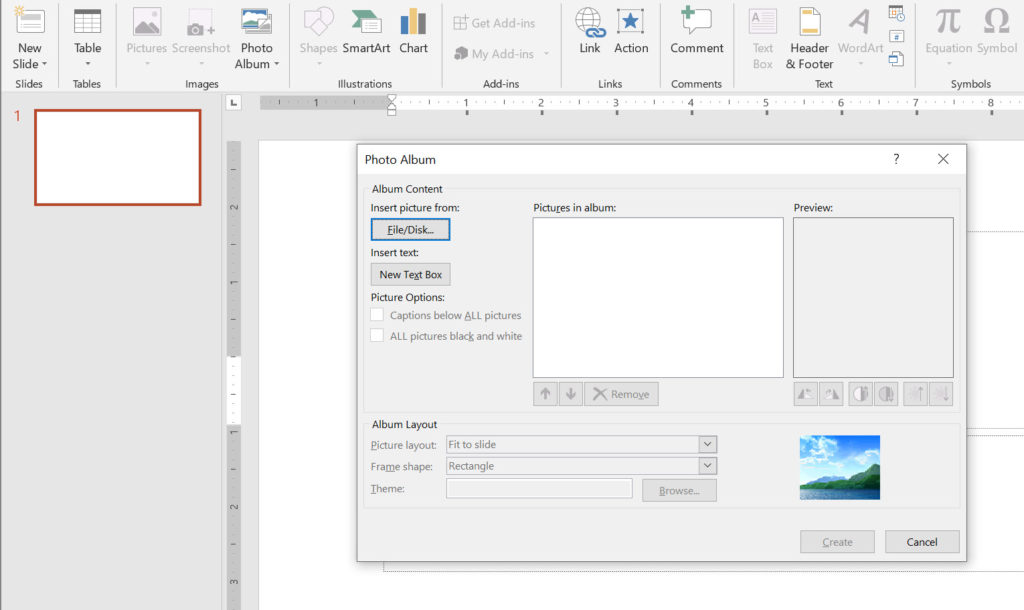Click the ruler tab selector icon
Screen dimensions: 1024x610
[234, 103]
